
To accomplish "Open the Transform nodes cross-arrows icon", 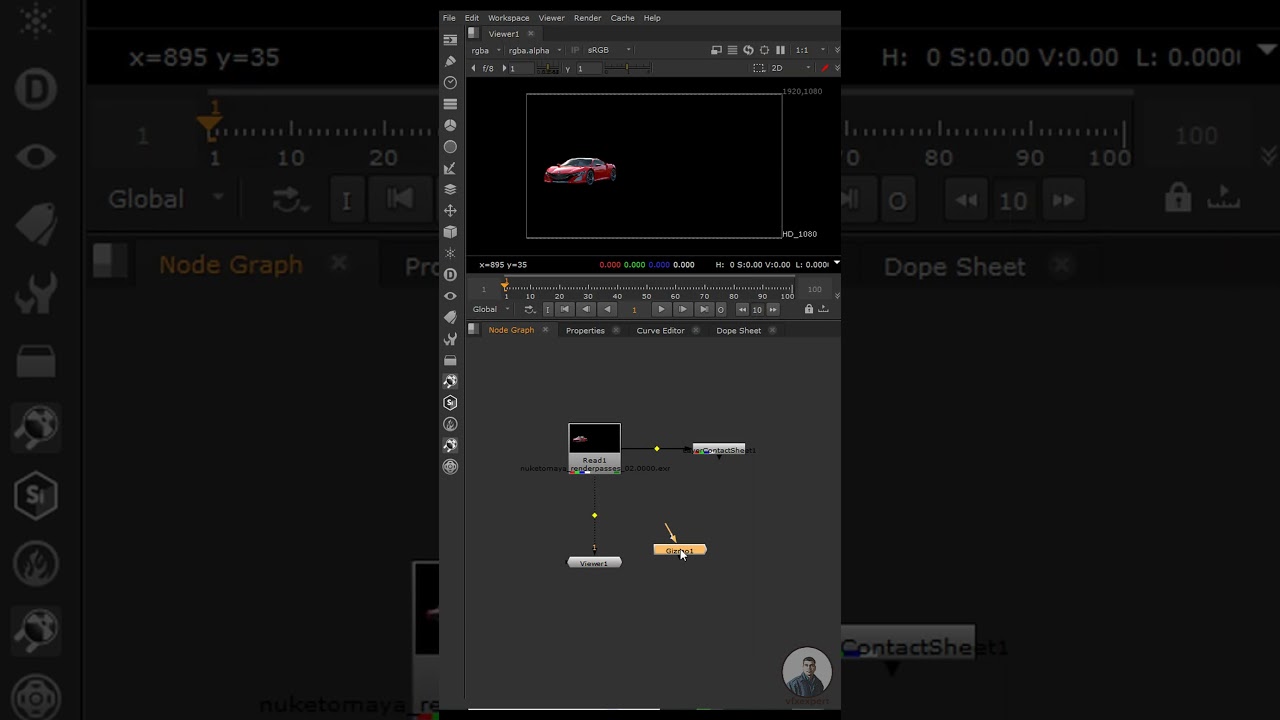I will tap(450, 210).
